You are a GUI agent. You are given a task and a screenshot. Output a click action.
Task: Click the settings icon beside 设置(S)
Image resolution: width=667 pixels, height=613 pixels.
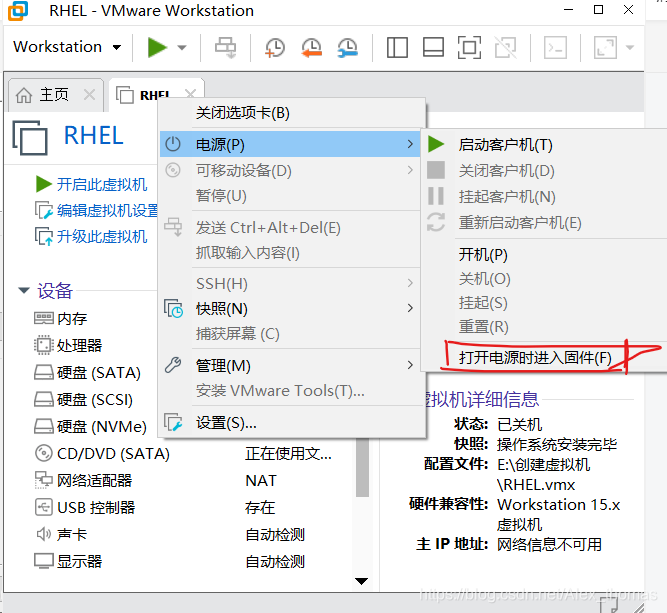click(174, 422)
